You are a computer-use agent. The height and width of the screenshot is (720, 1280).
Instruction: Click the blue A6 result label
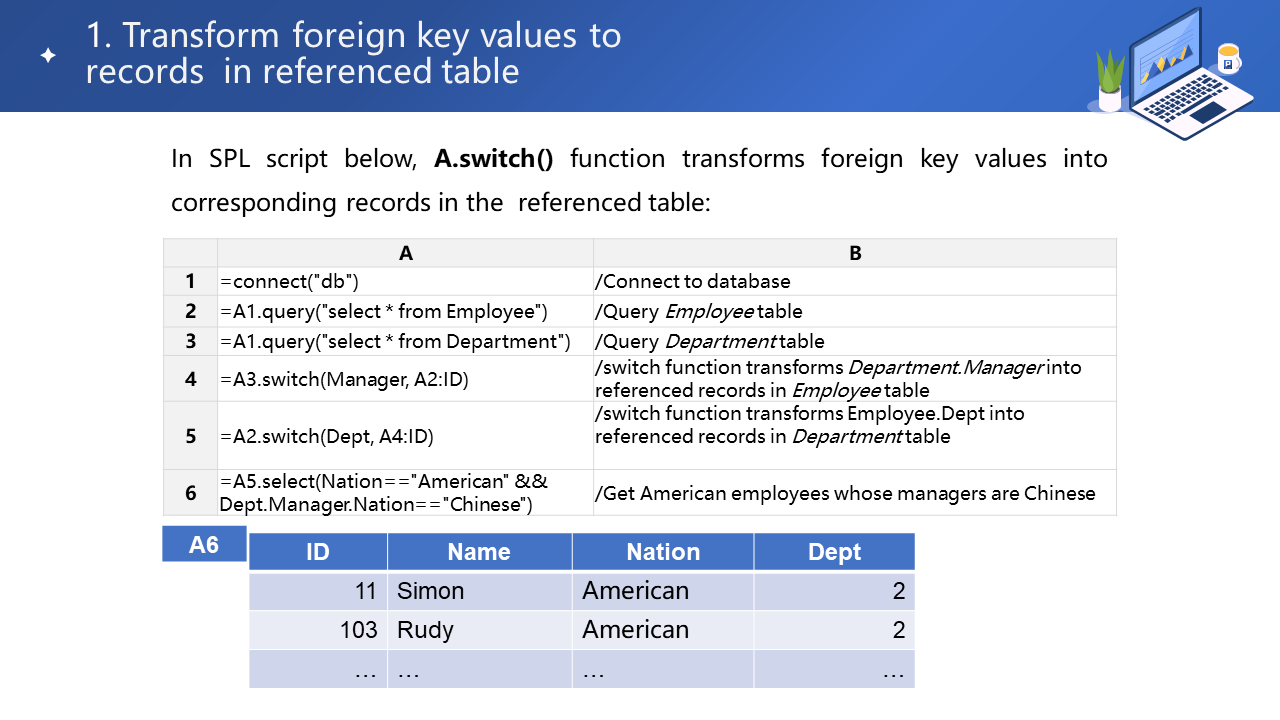(x=203, y=545)
